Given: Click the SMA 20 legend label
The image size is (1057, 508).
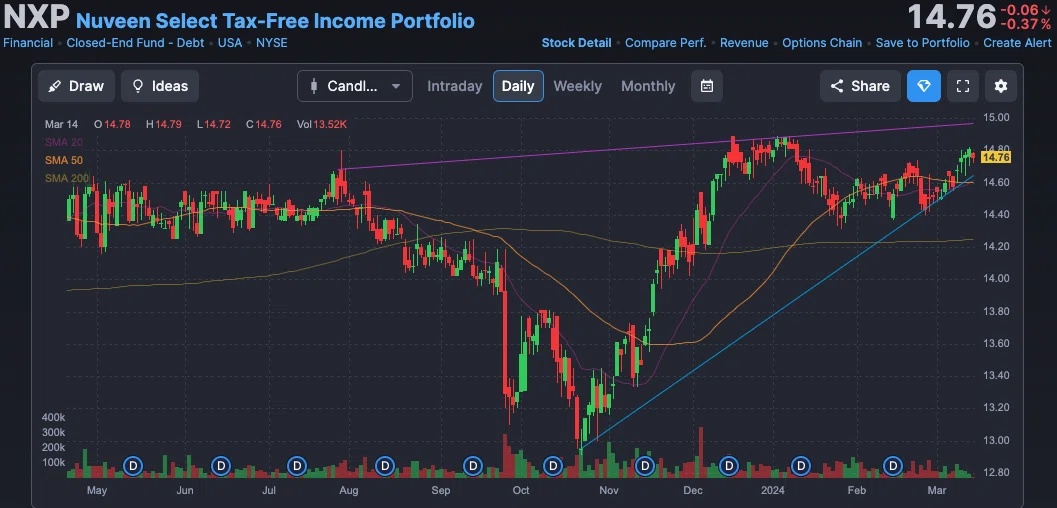Looking at the screenshot, I should tap(63, 142).
